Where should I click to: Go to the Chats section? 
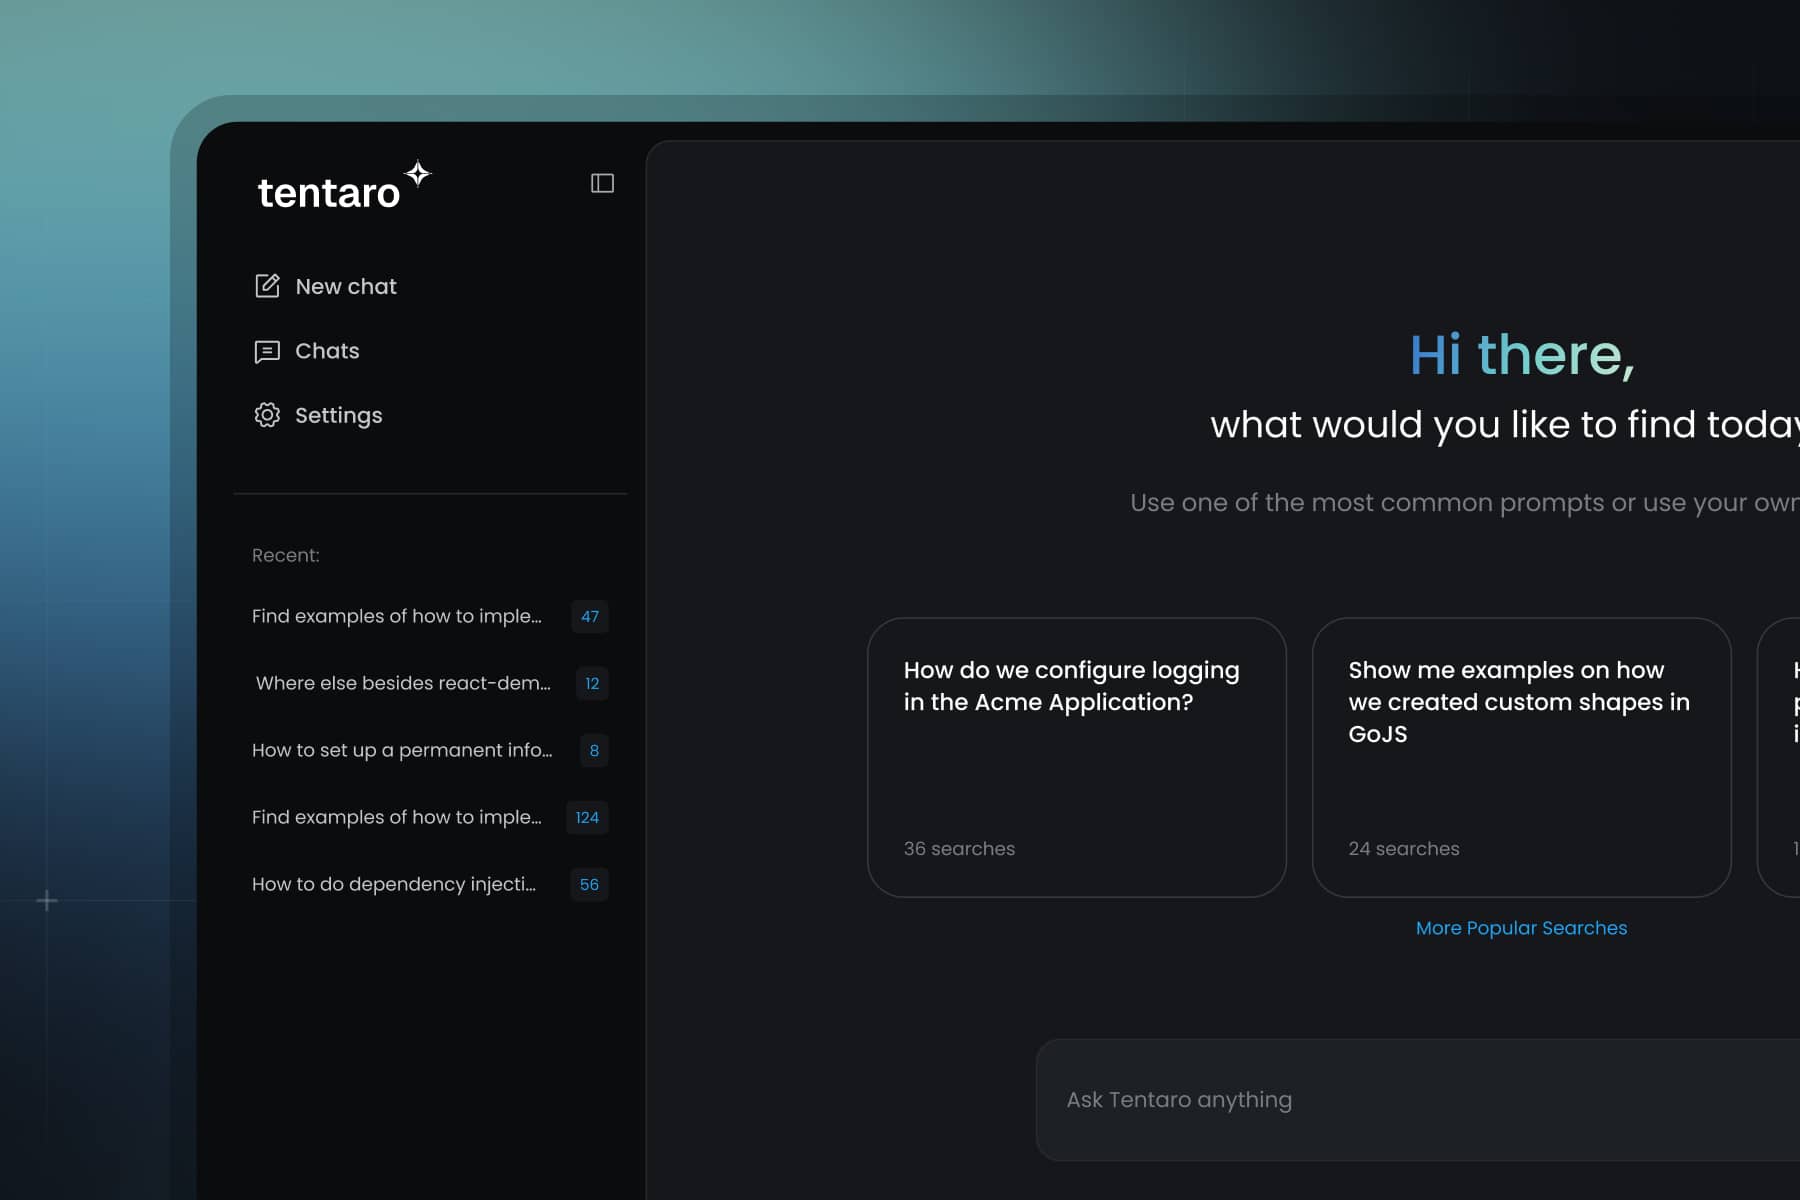[307, 351]
